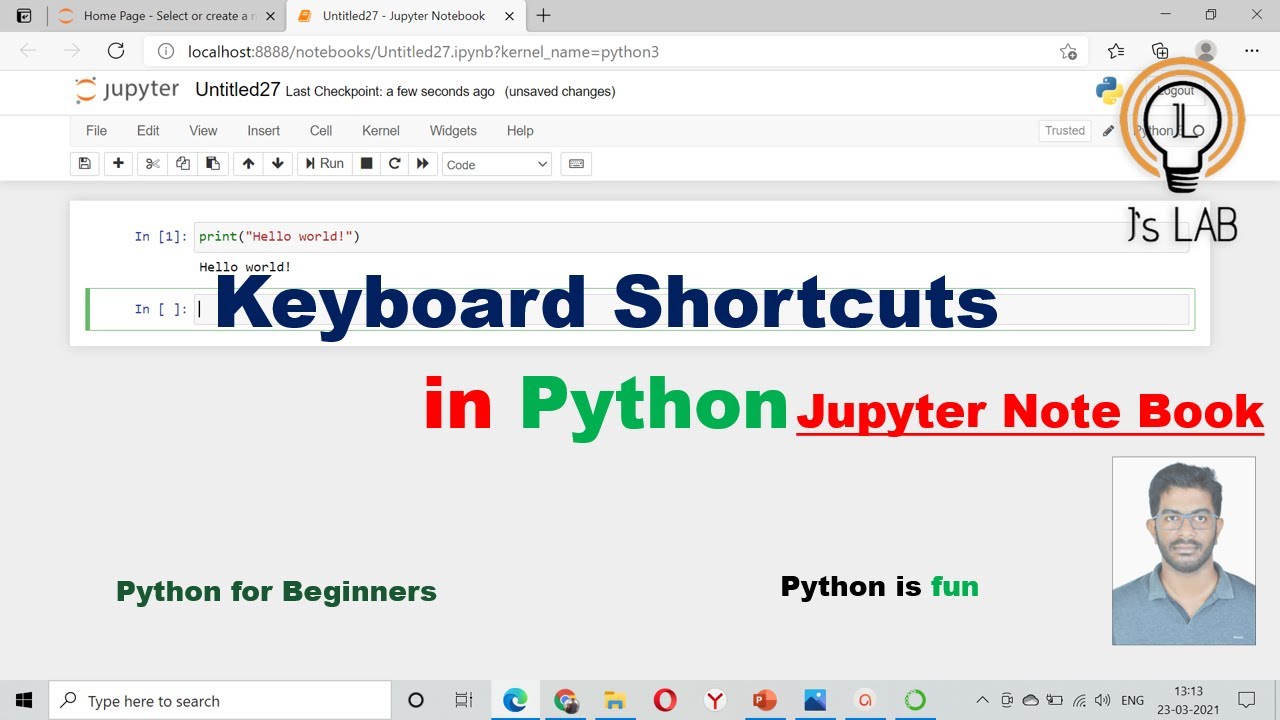Open ENG language input selector
Viewport: 1280px width, 720px height.
[1132, 701]
